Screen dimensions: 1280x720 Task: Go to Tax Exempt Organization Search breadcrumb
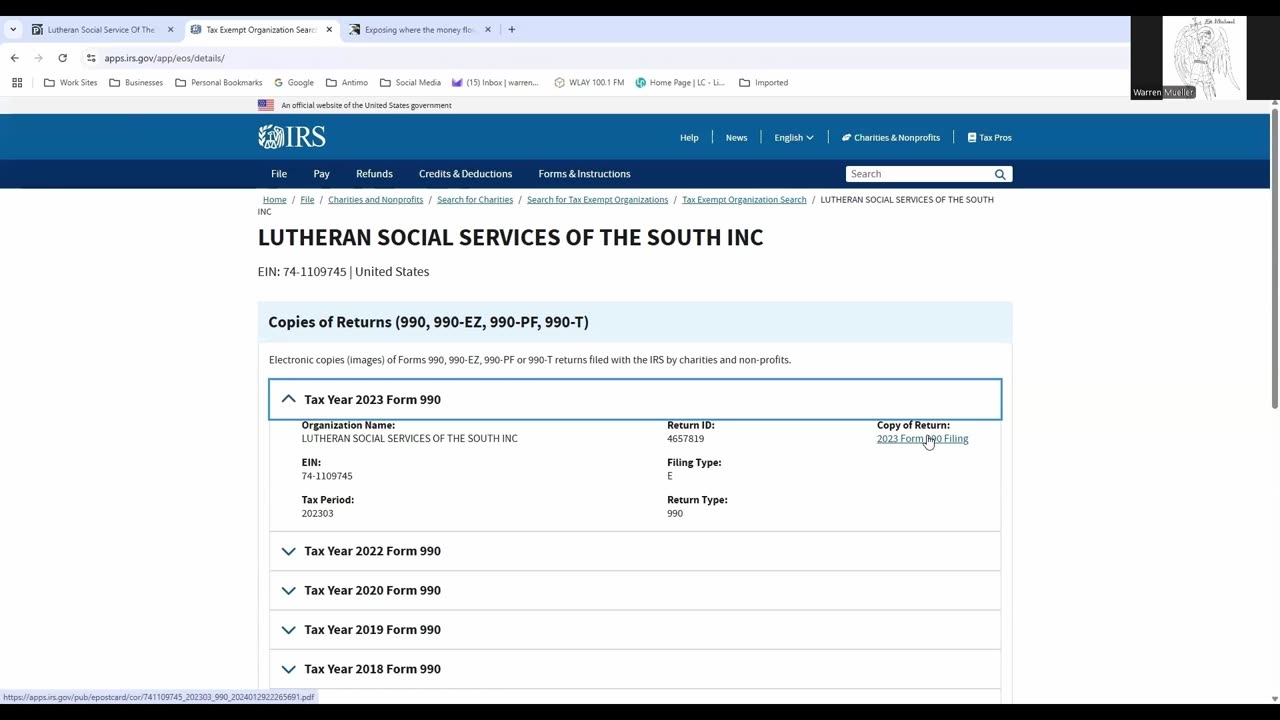click(x=744, y=200)
